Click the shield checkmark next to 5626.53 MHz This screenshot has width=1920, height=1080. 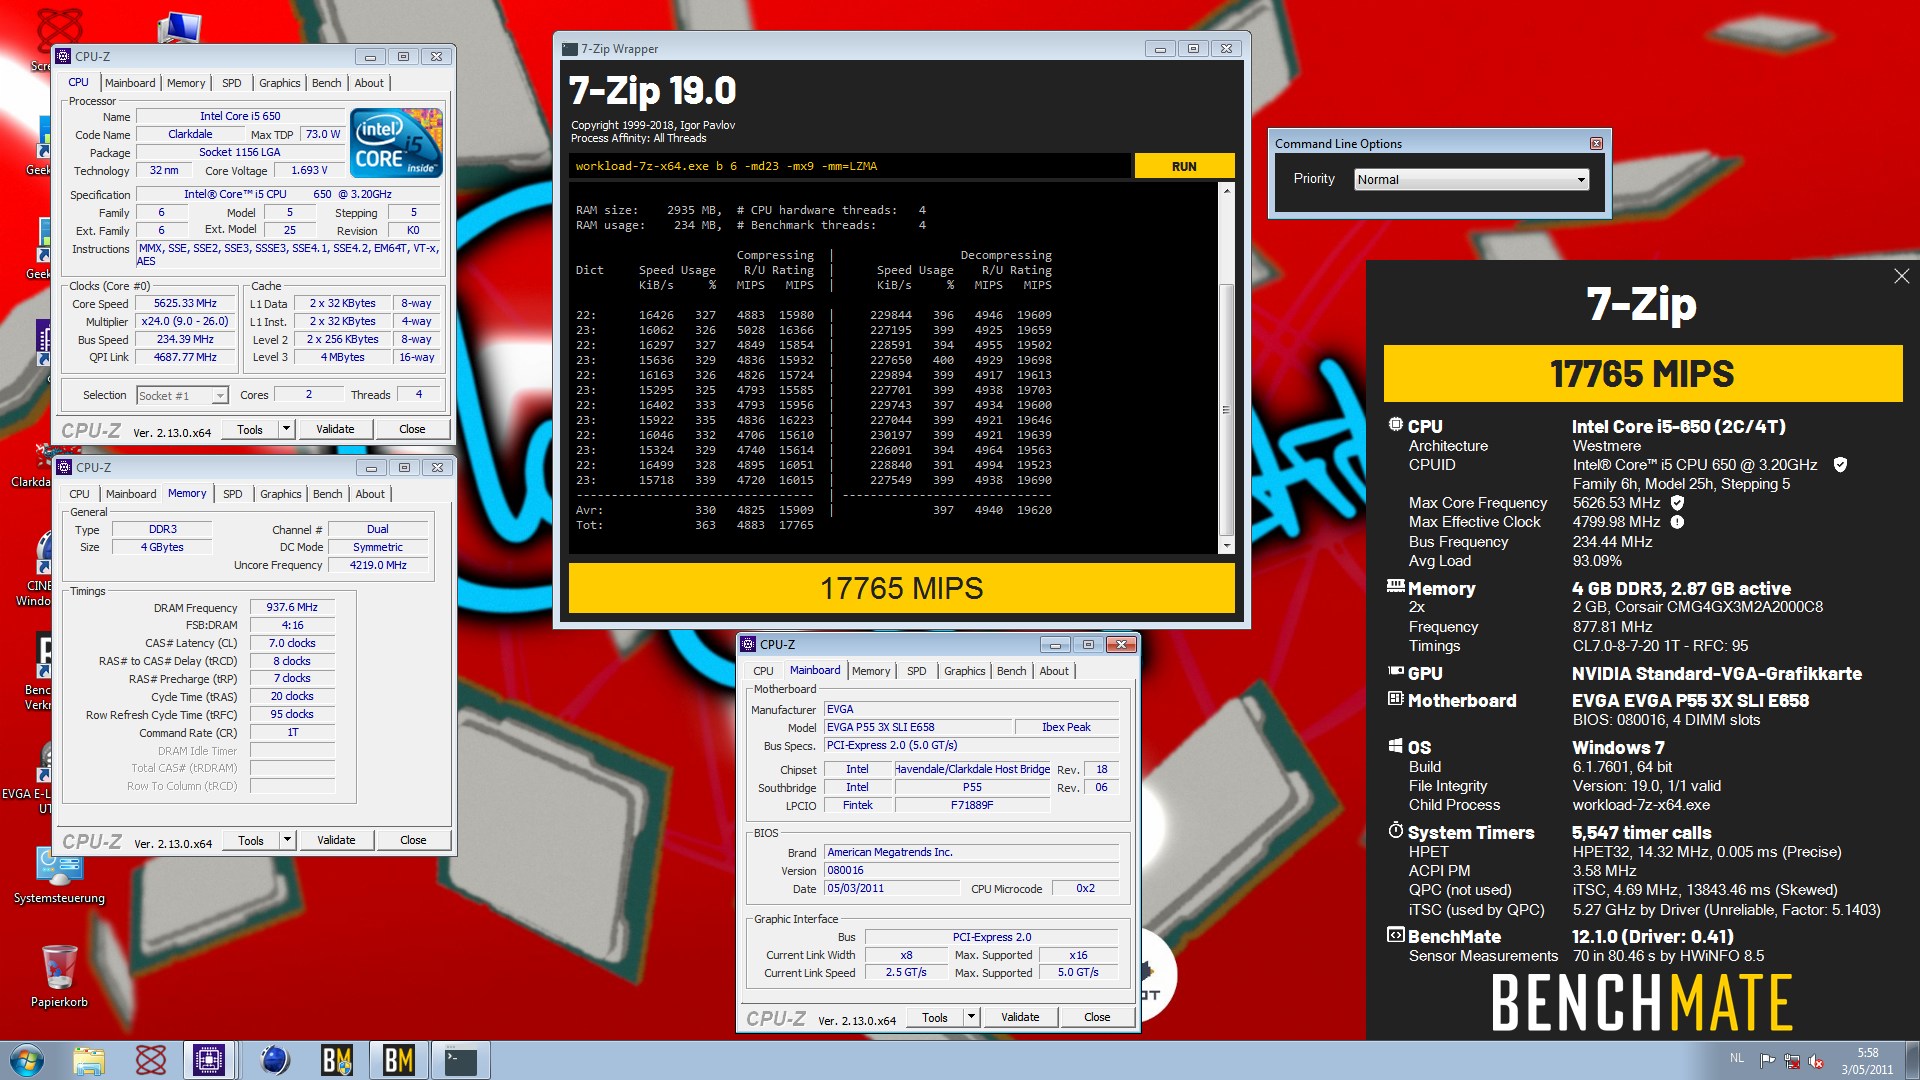1677,503
